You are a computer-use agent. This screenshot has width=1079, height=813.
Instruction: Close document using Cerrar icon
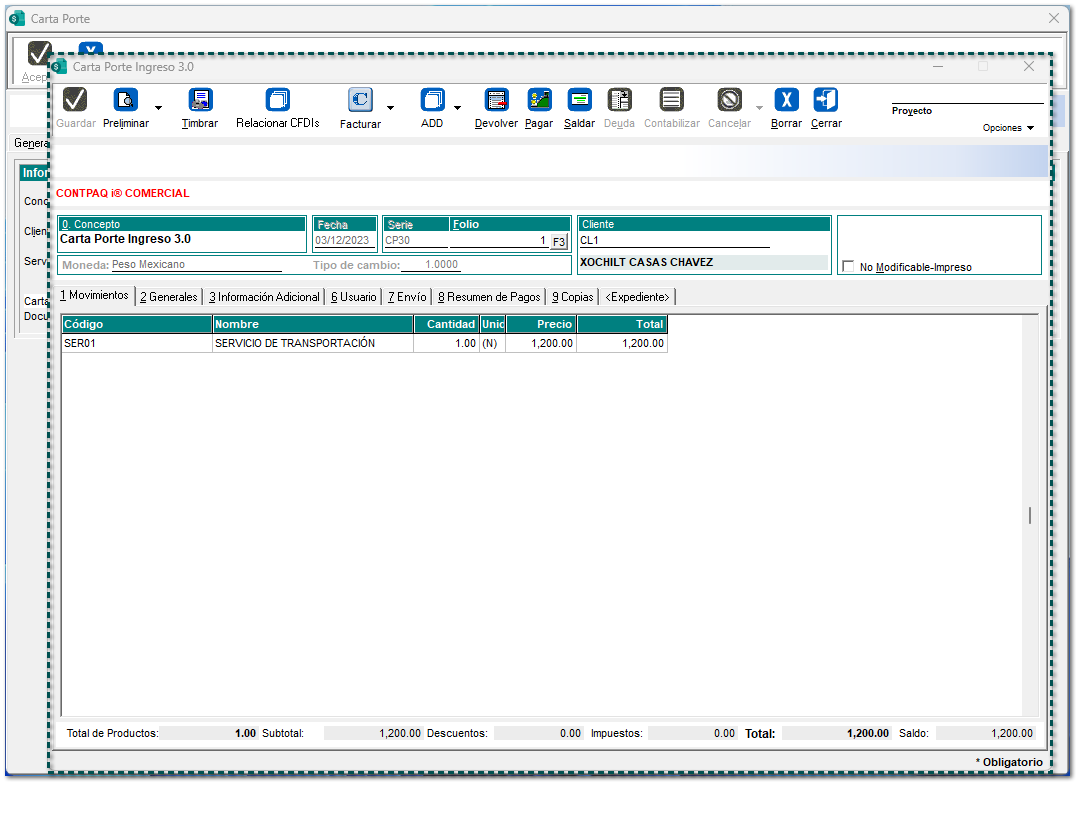(826, 101)
